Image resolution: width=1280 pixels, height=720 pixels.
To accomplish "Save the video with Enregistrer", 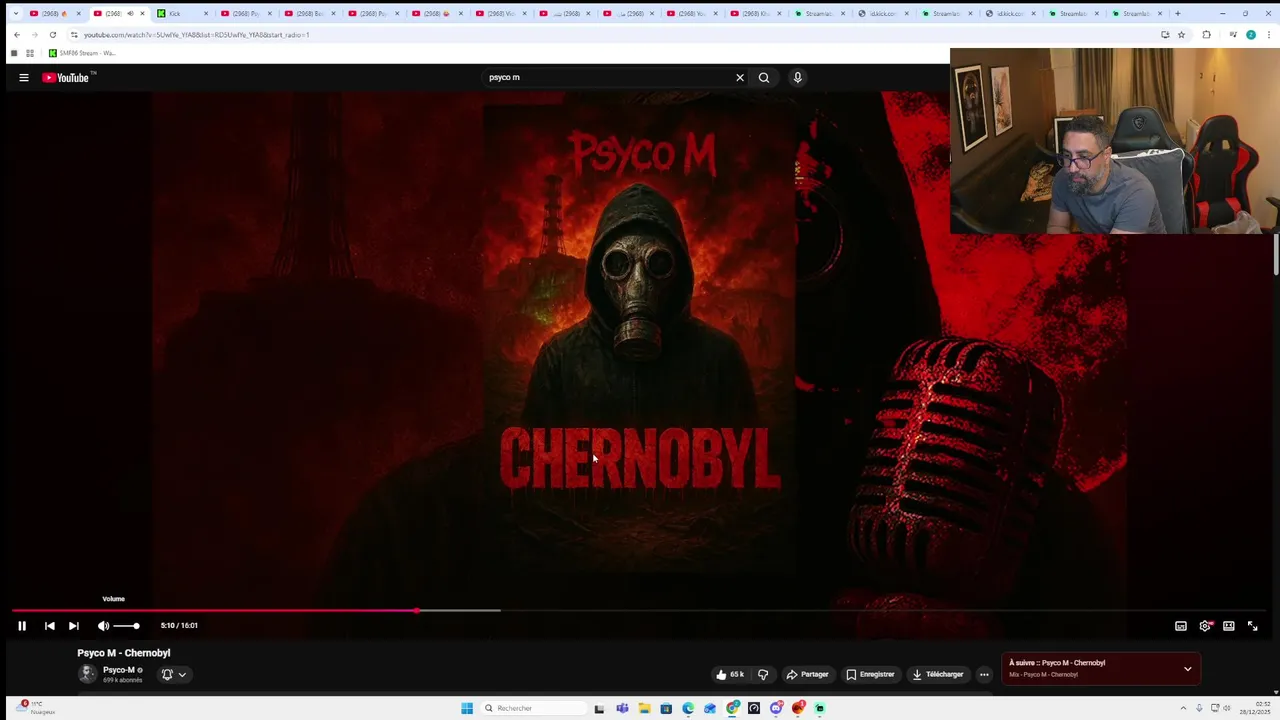I will (870, 674).
